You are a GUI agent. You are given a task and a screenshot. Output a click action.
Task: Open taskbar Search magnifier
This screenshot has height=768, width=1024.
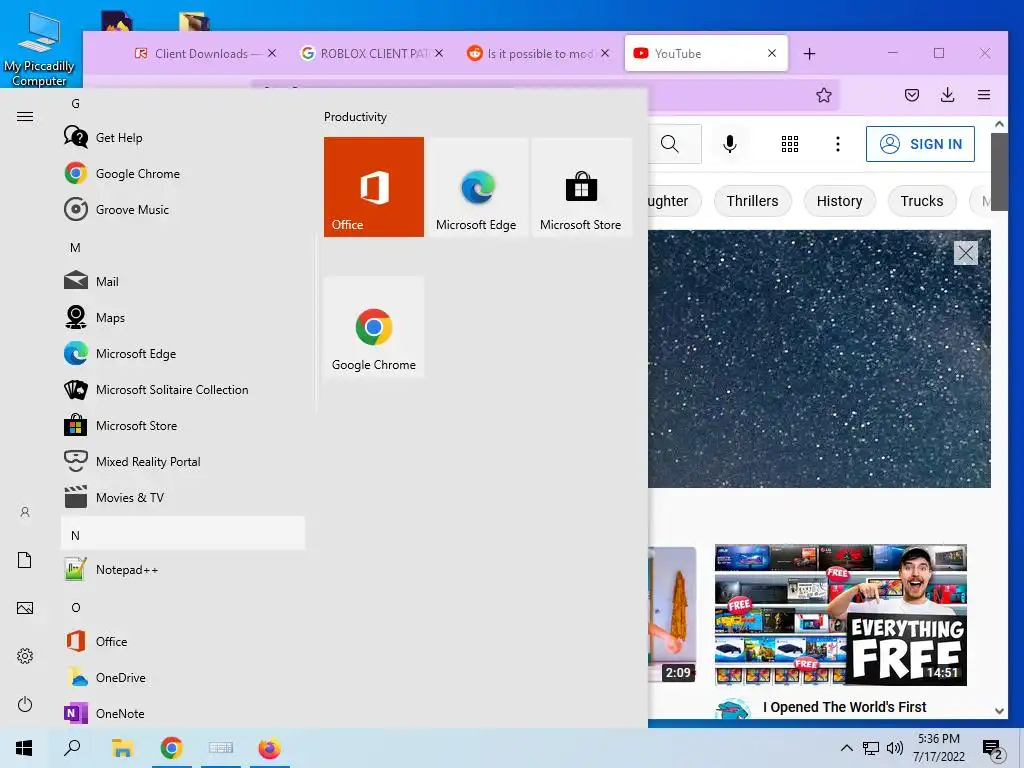[x=72, y=748]
